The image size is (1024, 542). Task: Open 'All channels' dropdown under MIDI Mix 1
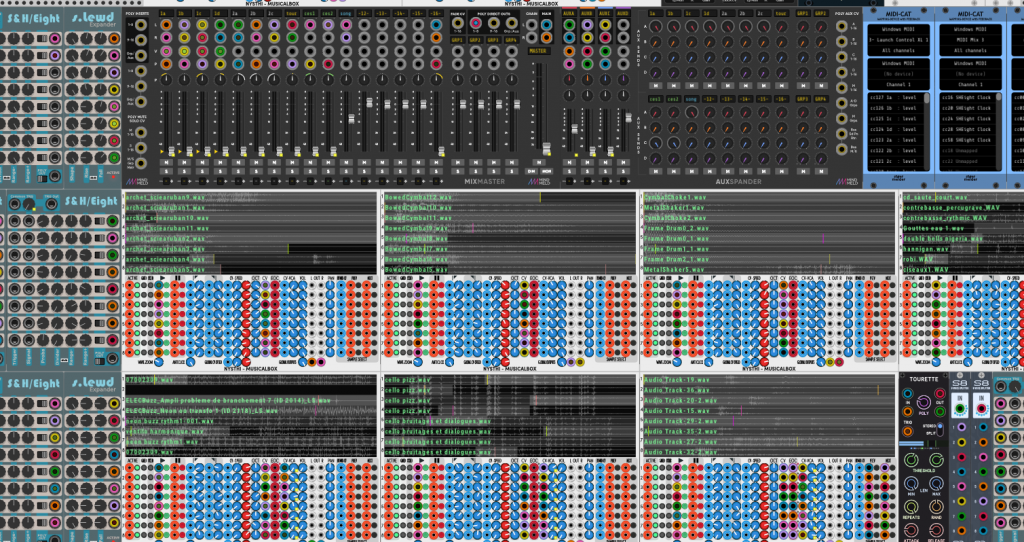click(970, 50)
